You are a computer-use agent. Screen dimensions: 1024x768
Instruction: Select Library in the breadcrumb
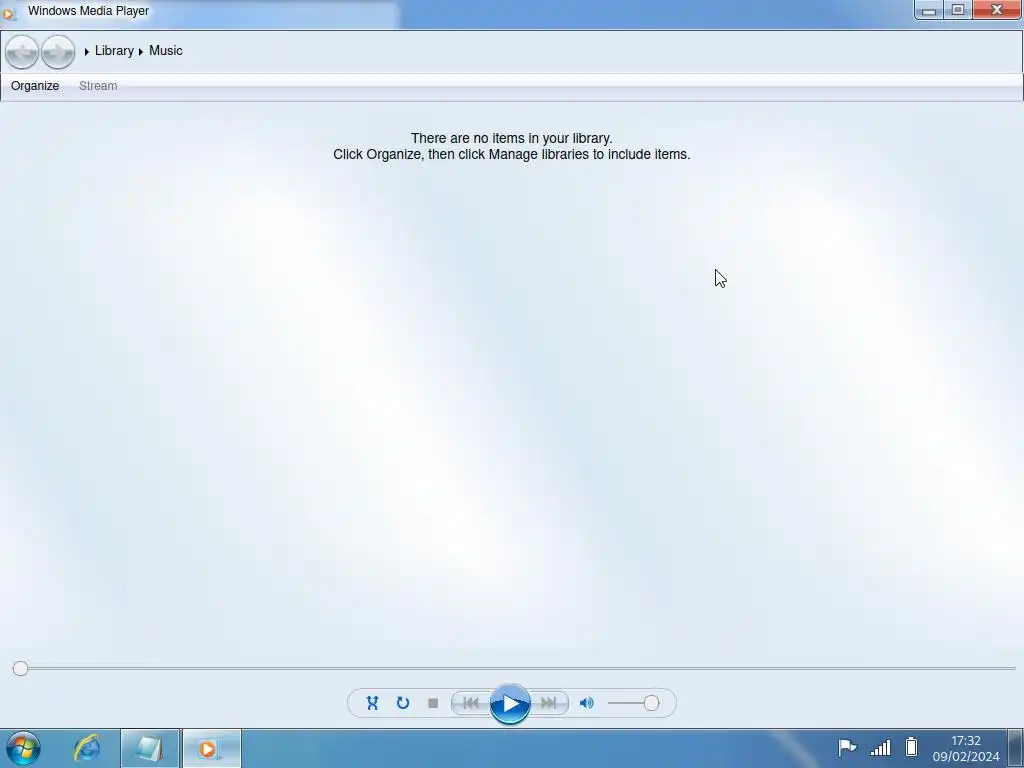114,51
